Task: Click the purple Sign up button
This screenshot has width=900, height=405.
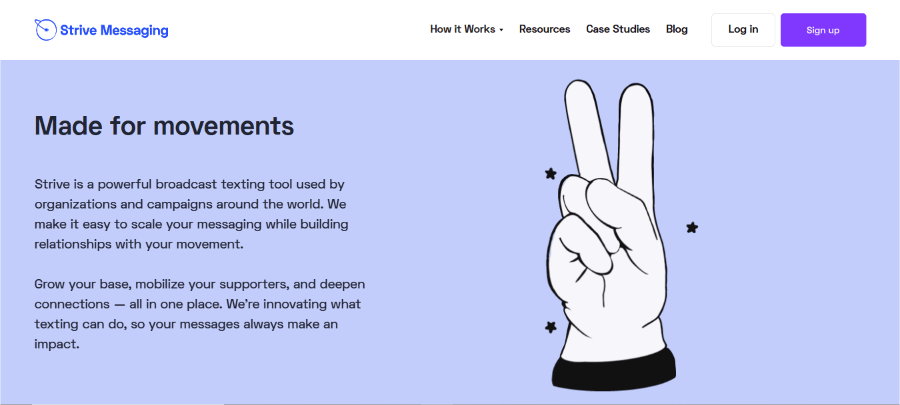Action: point(823,30)
